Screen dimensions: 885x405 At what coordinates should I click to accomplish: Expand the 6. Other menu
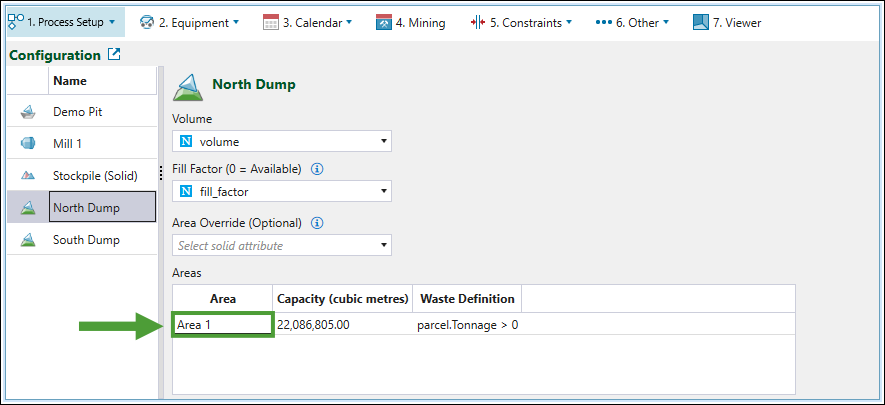click(x=633, y=22)
